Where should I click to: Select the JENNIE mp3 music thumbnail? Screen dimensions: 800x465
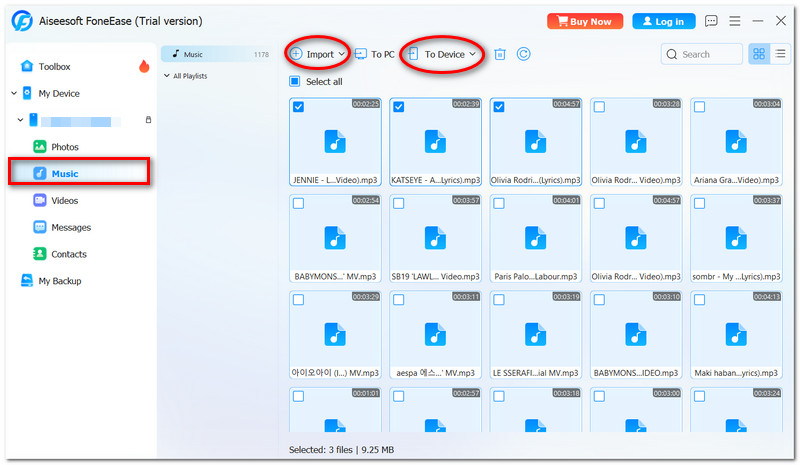[335, 142]
